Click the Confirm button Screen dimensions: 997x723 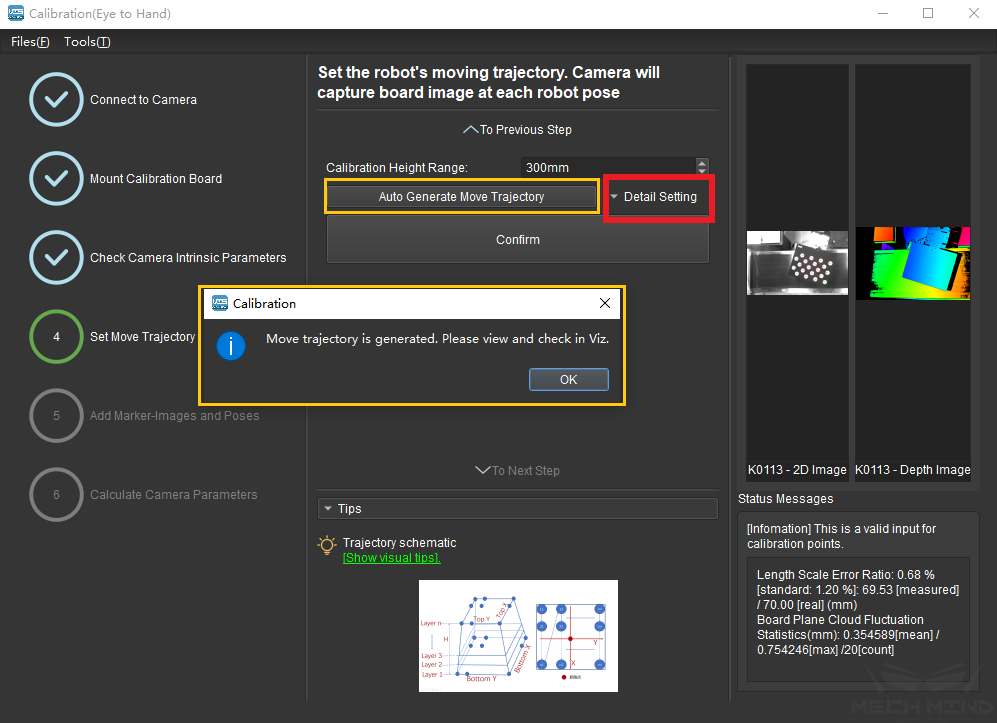click(518, 240)
